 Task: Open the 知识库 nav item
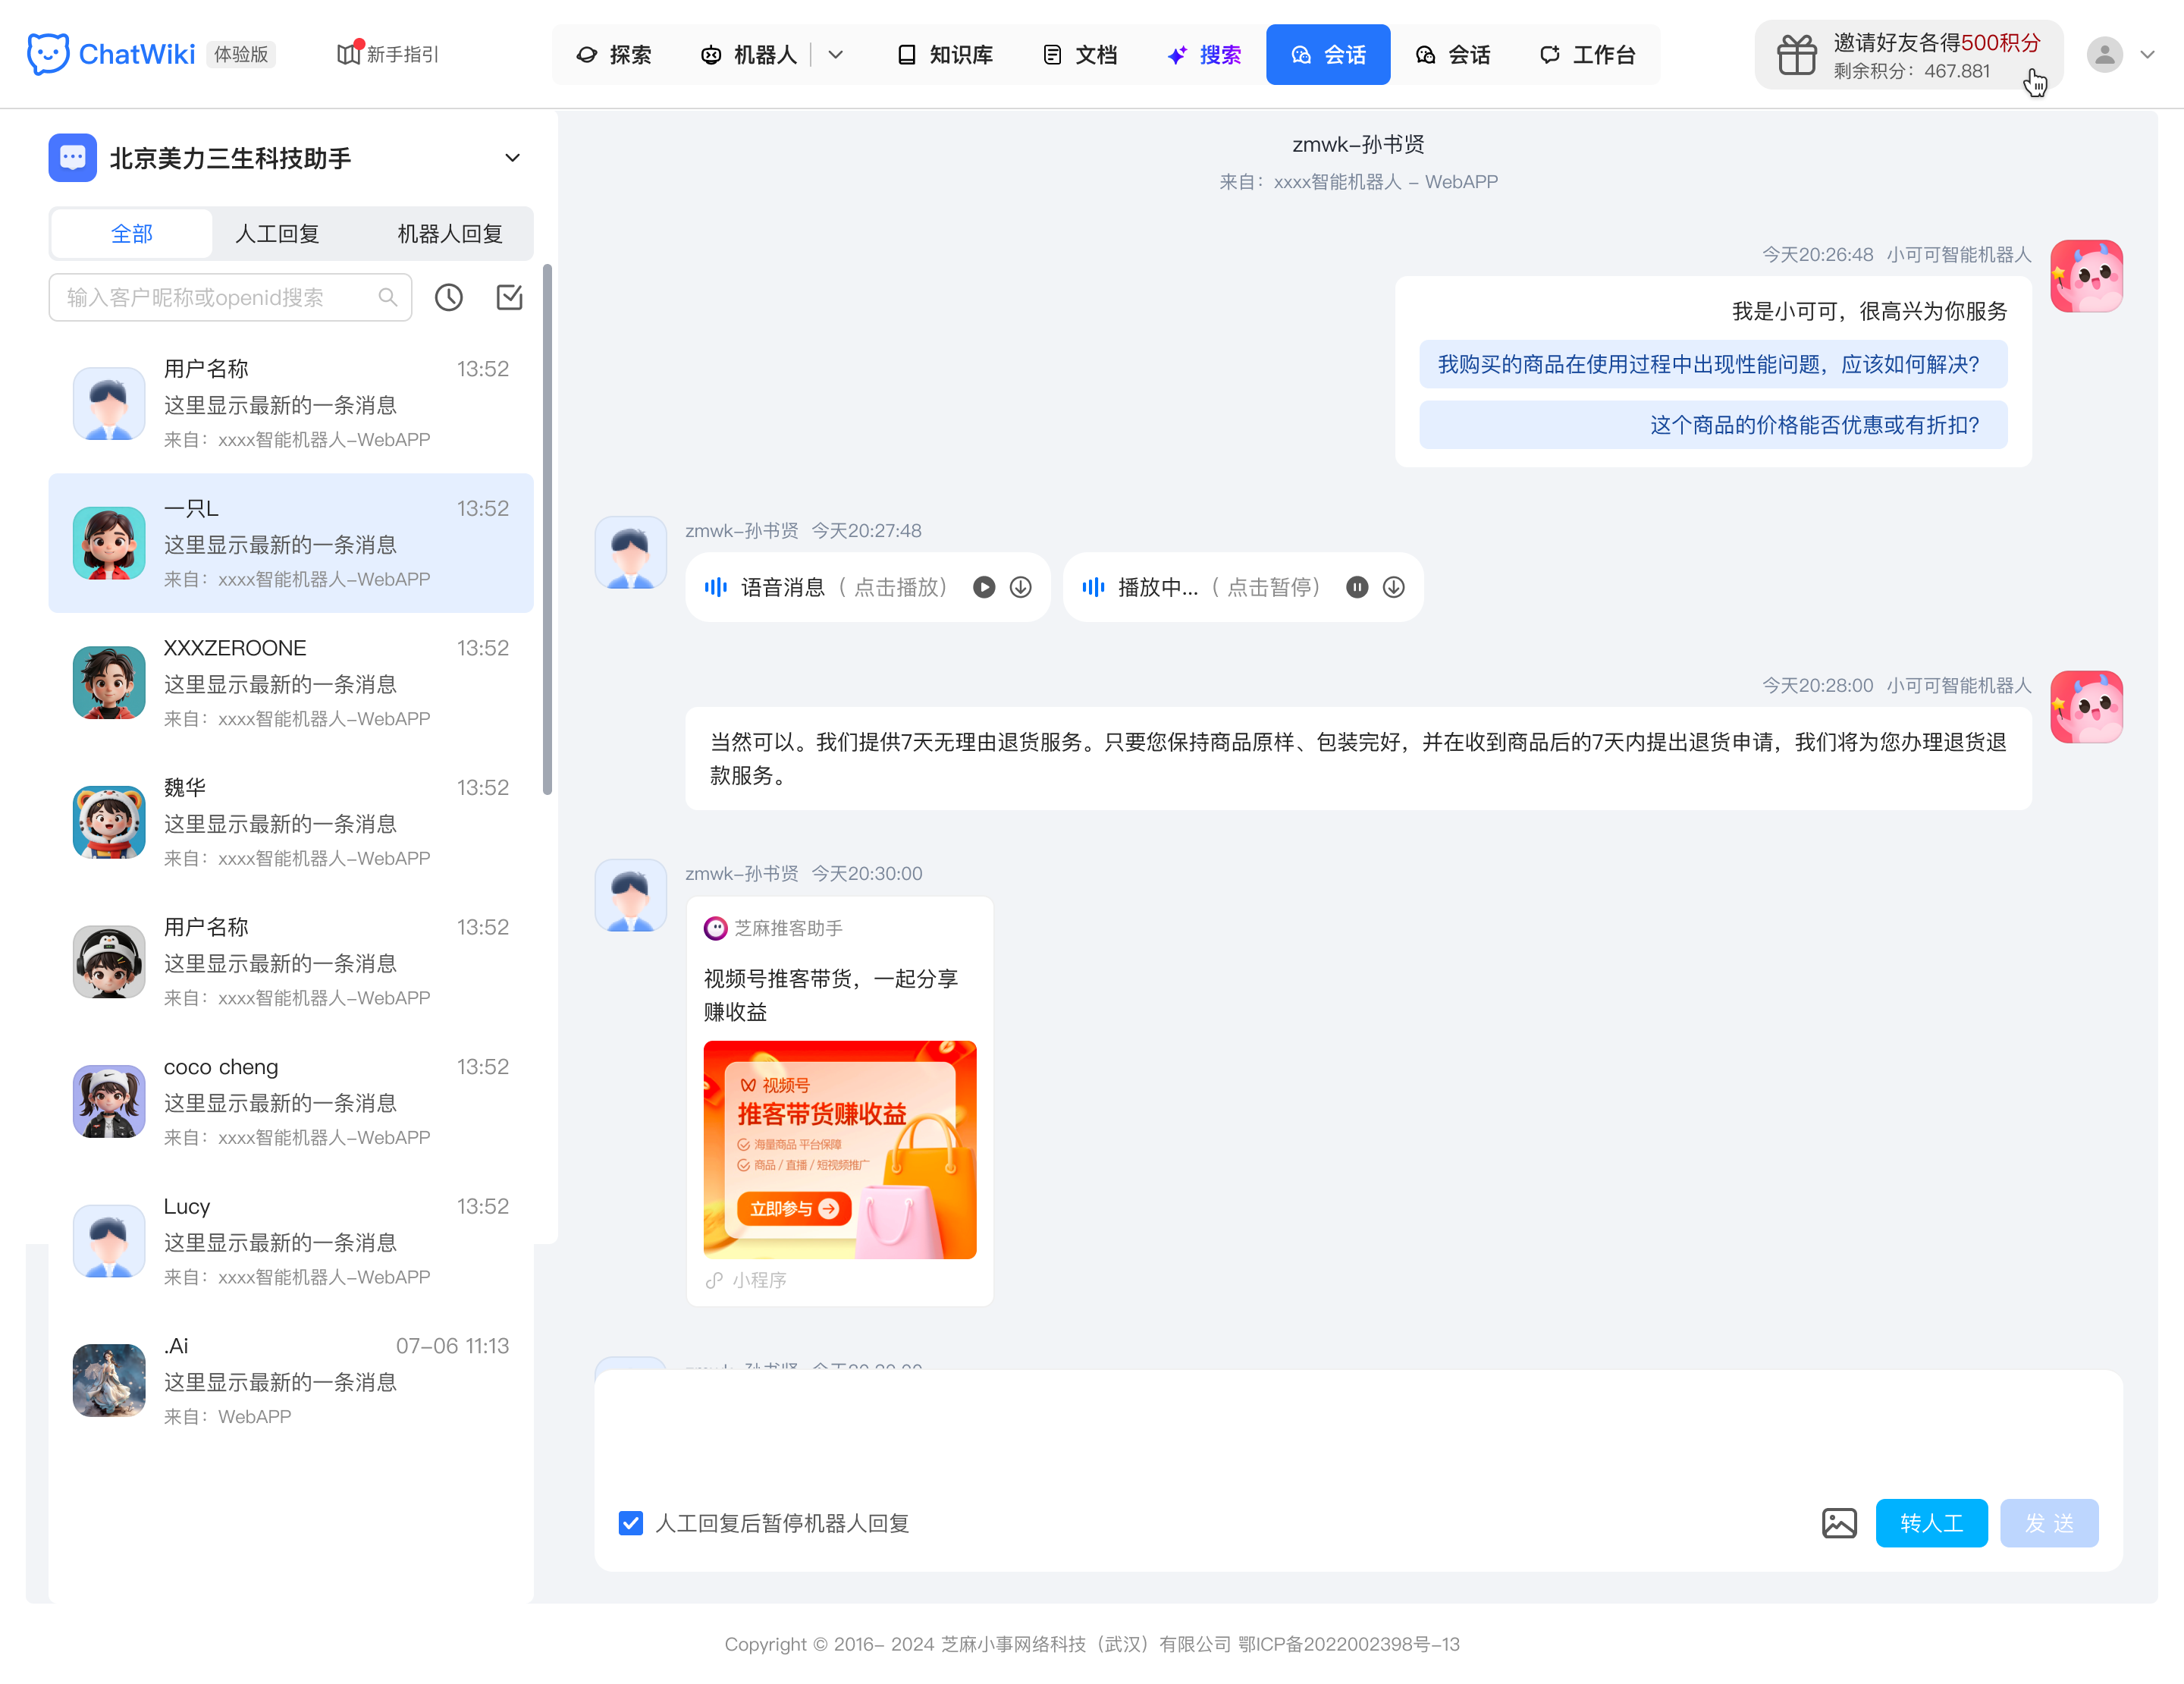(x=944, y=54)
